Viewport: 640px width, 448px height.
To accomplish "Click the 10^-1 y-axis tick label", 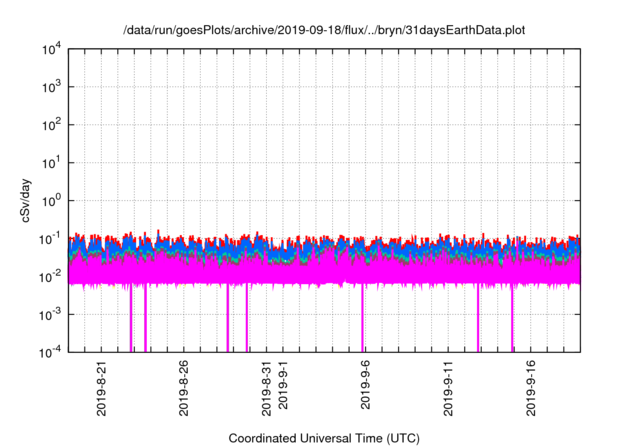I will click(50, 239).
